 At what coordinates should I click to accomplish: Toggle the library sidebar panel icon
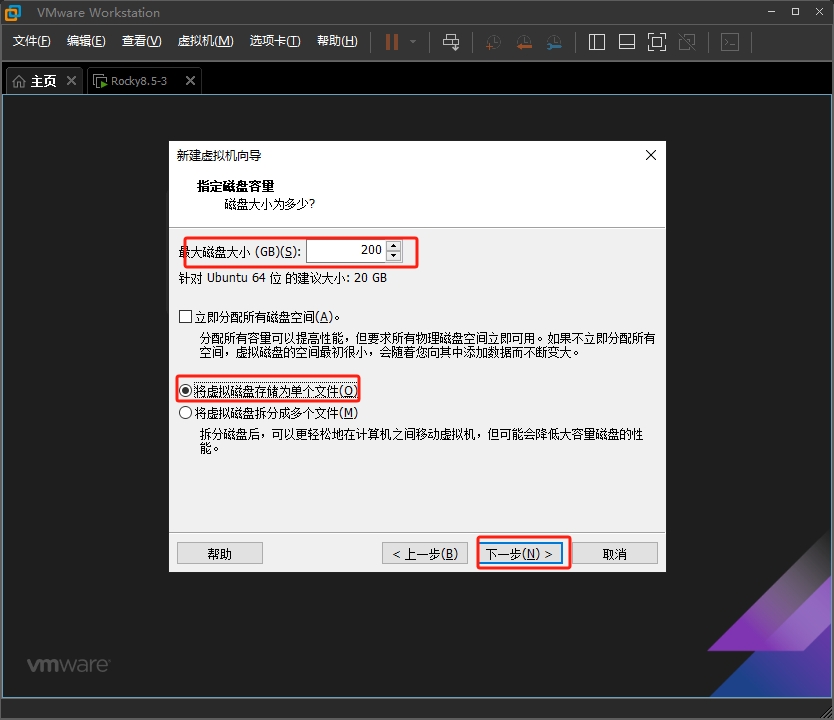click(597, 42)
